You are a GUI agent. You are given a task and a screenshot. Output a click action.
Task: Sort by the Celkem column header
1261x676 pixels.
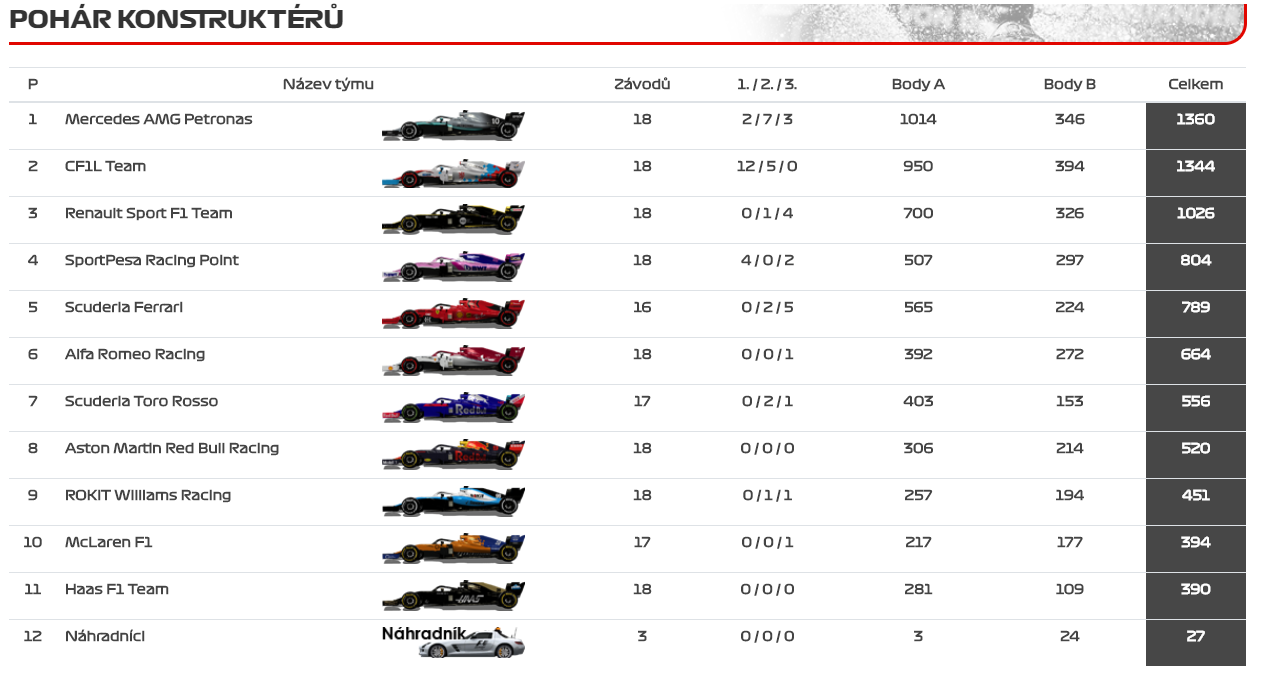pos(1195,84)
